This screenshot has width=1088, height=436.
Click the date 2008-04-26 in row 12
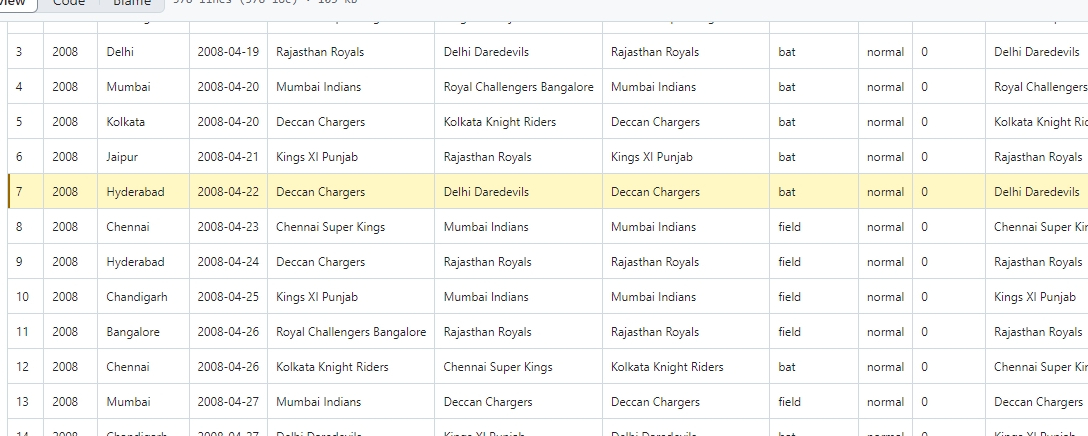pos(228,367)
